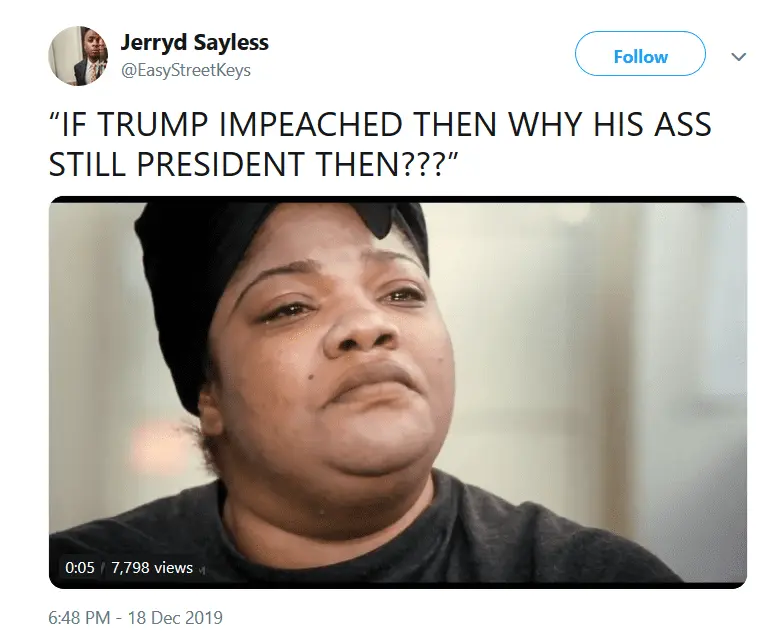
Task: Open the Jerryd Sayless display name link
Action: point(194,42)
